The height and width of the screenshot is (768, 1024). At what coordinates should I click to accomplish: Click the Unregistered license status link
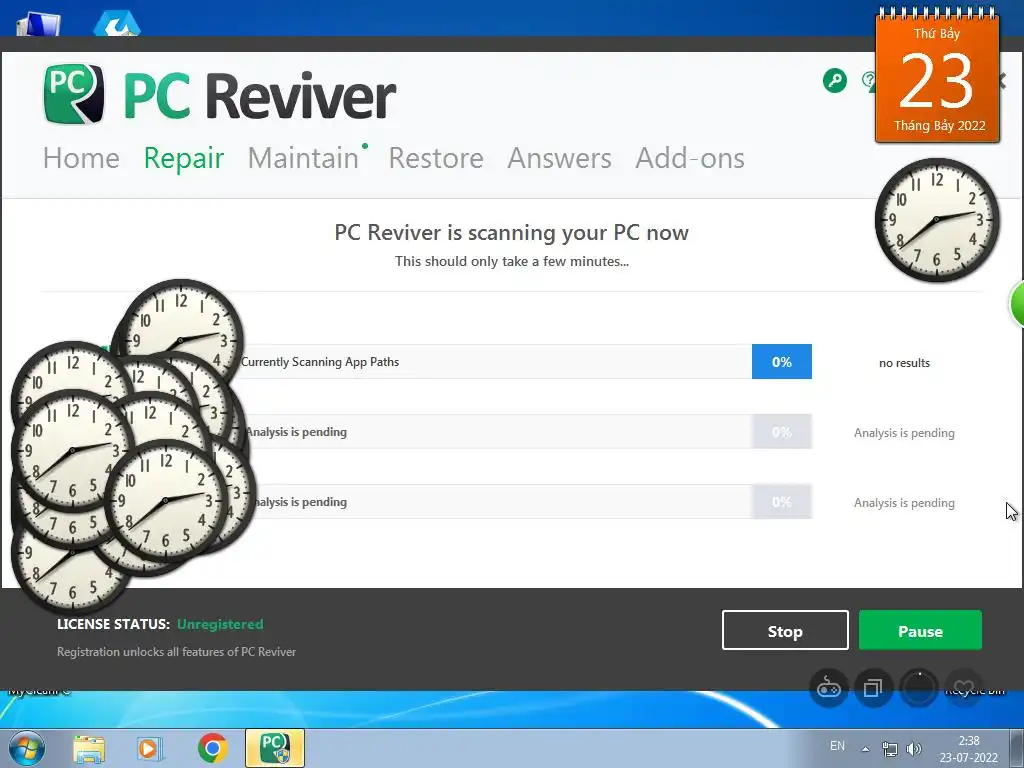pos(220,624)
